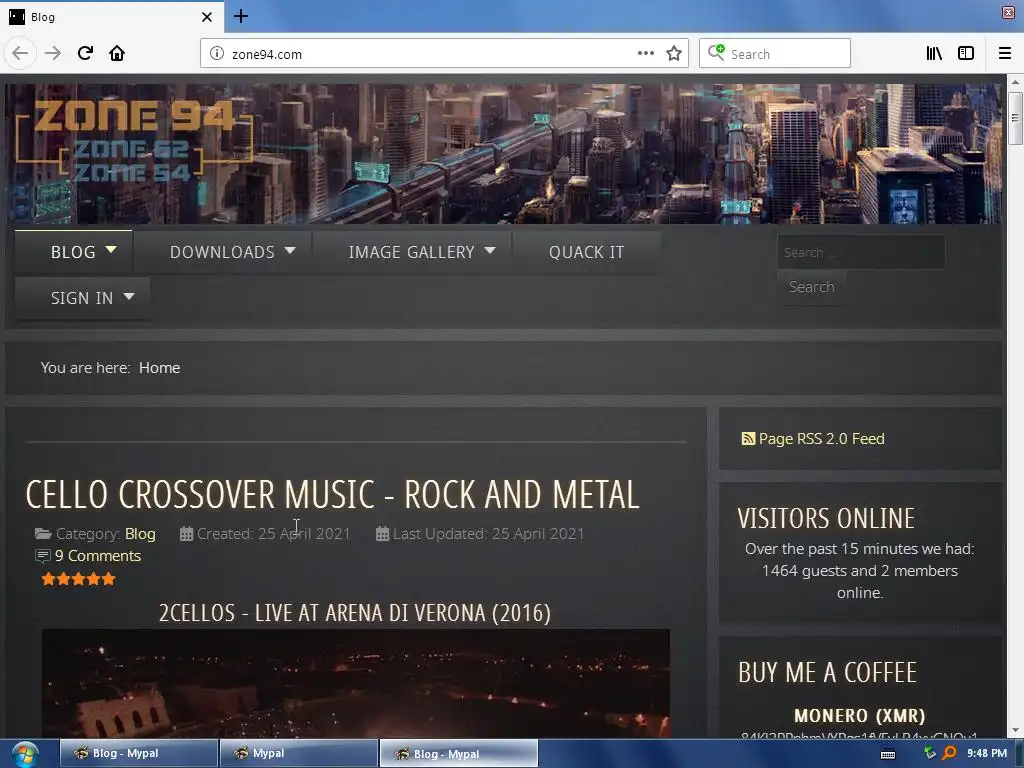Open Cello Crossover Music article title
This screenshot has height=768, width=1024.
click(332, 494)
